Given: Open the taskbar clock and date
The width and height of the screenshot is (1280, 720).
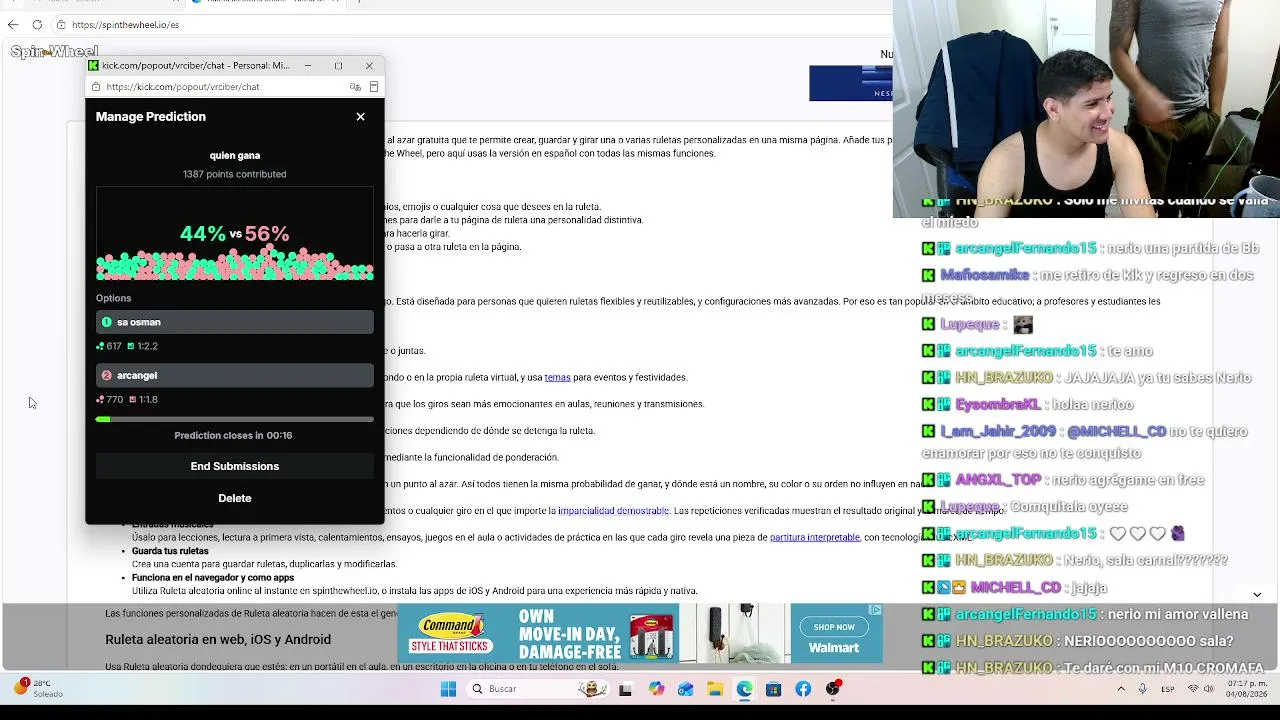Looking at the screenshot, I should point(1247,689).
